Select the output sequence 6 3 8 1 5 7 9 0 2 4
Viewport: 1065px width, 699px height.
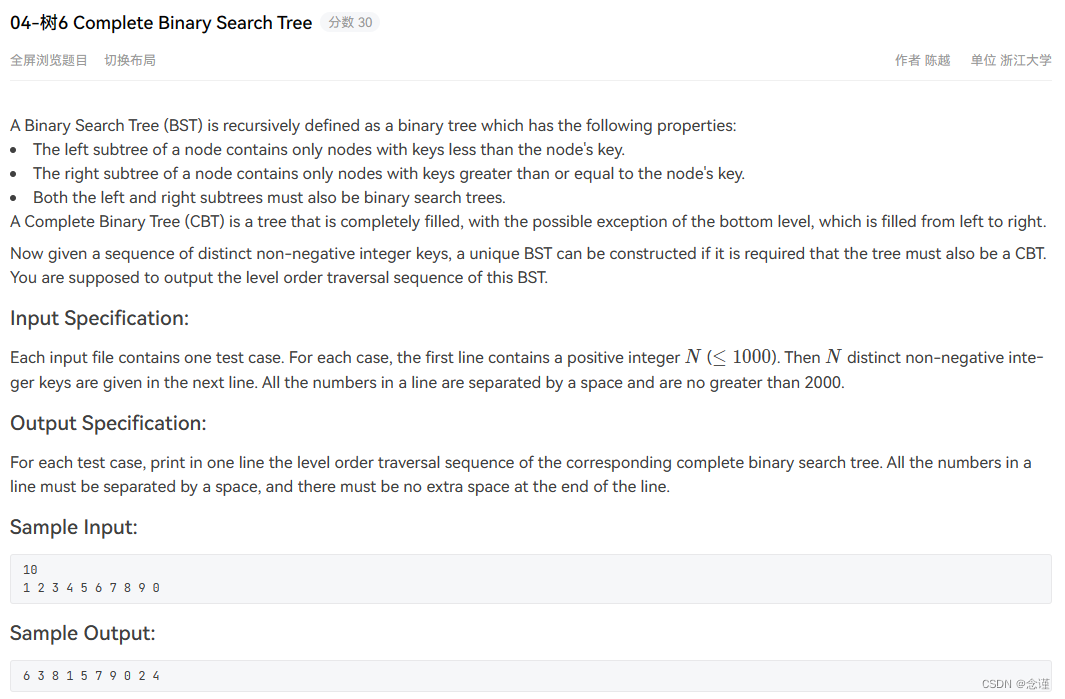point(91,675)
